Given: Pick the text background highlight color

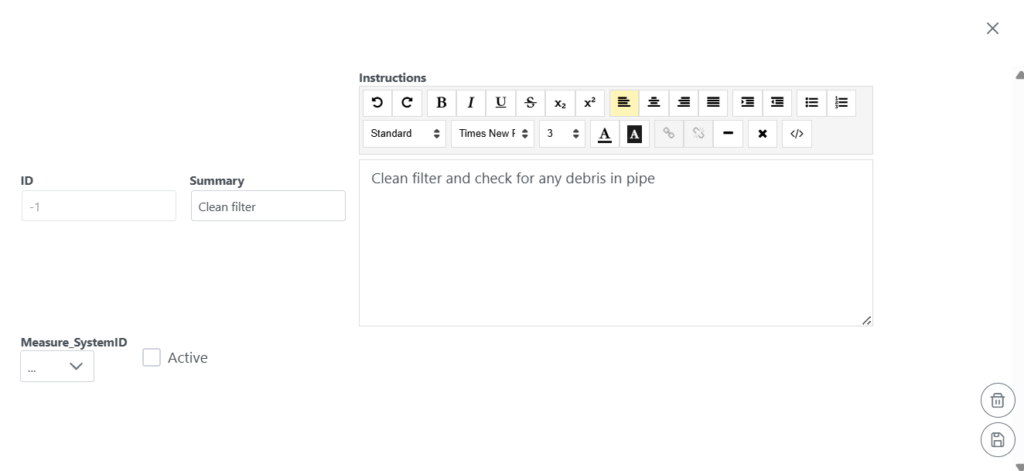Looking at the screenshot, I should coord(634,133).
